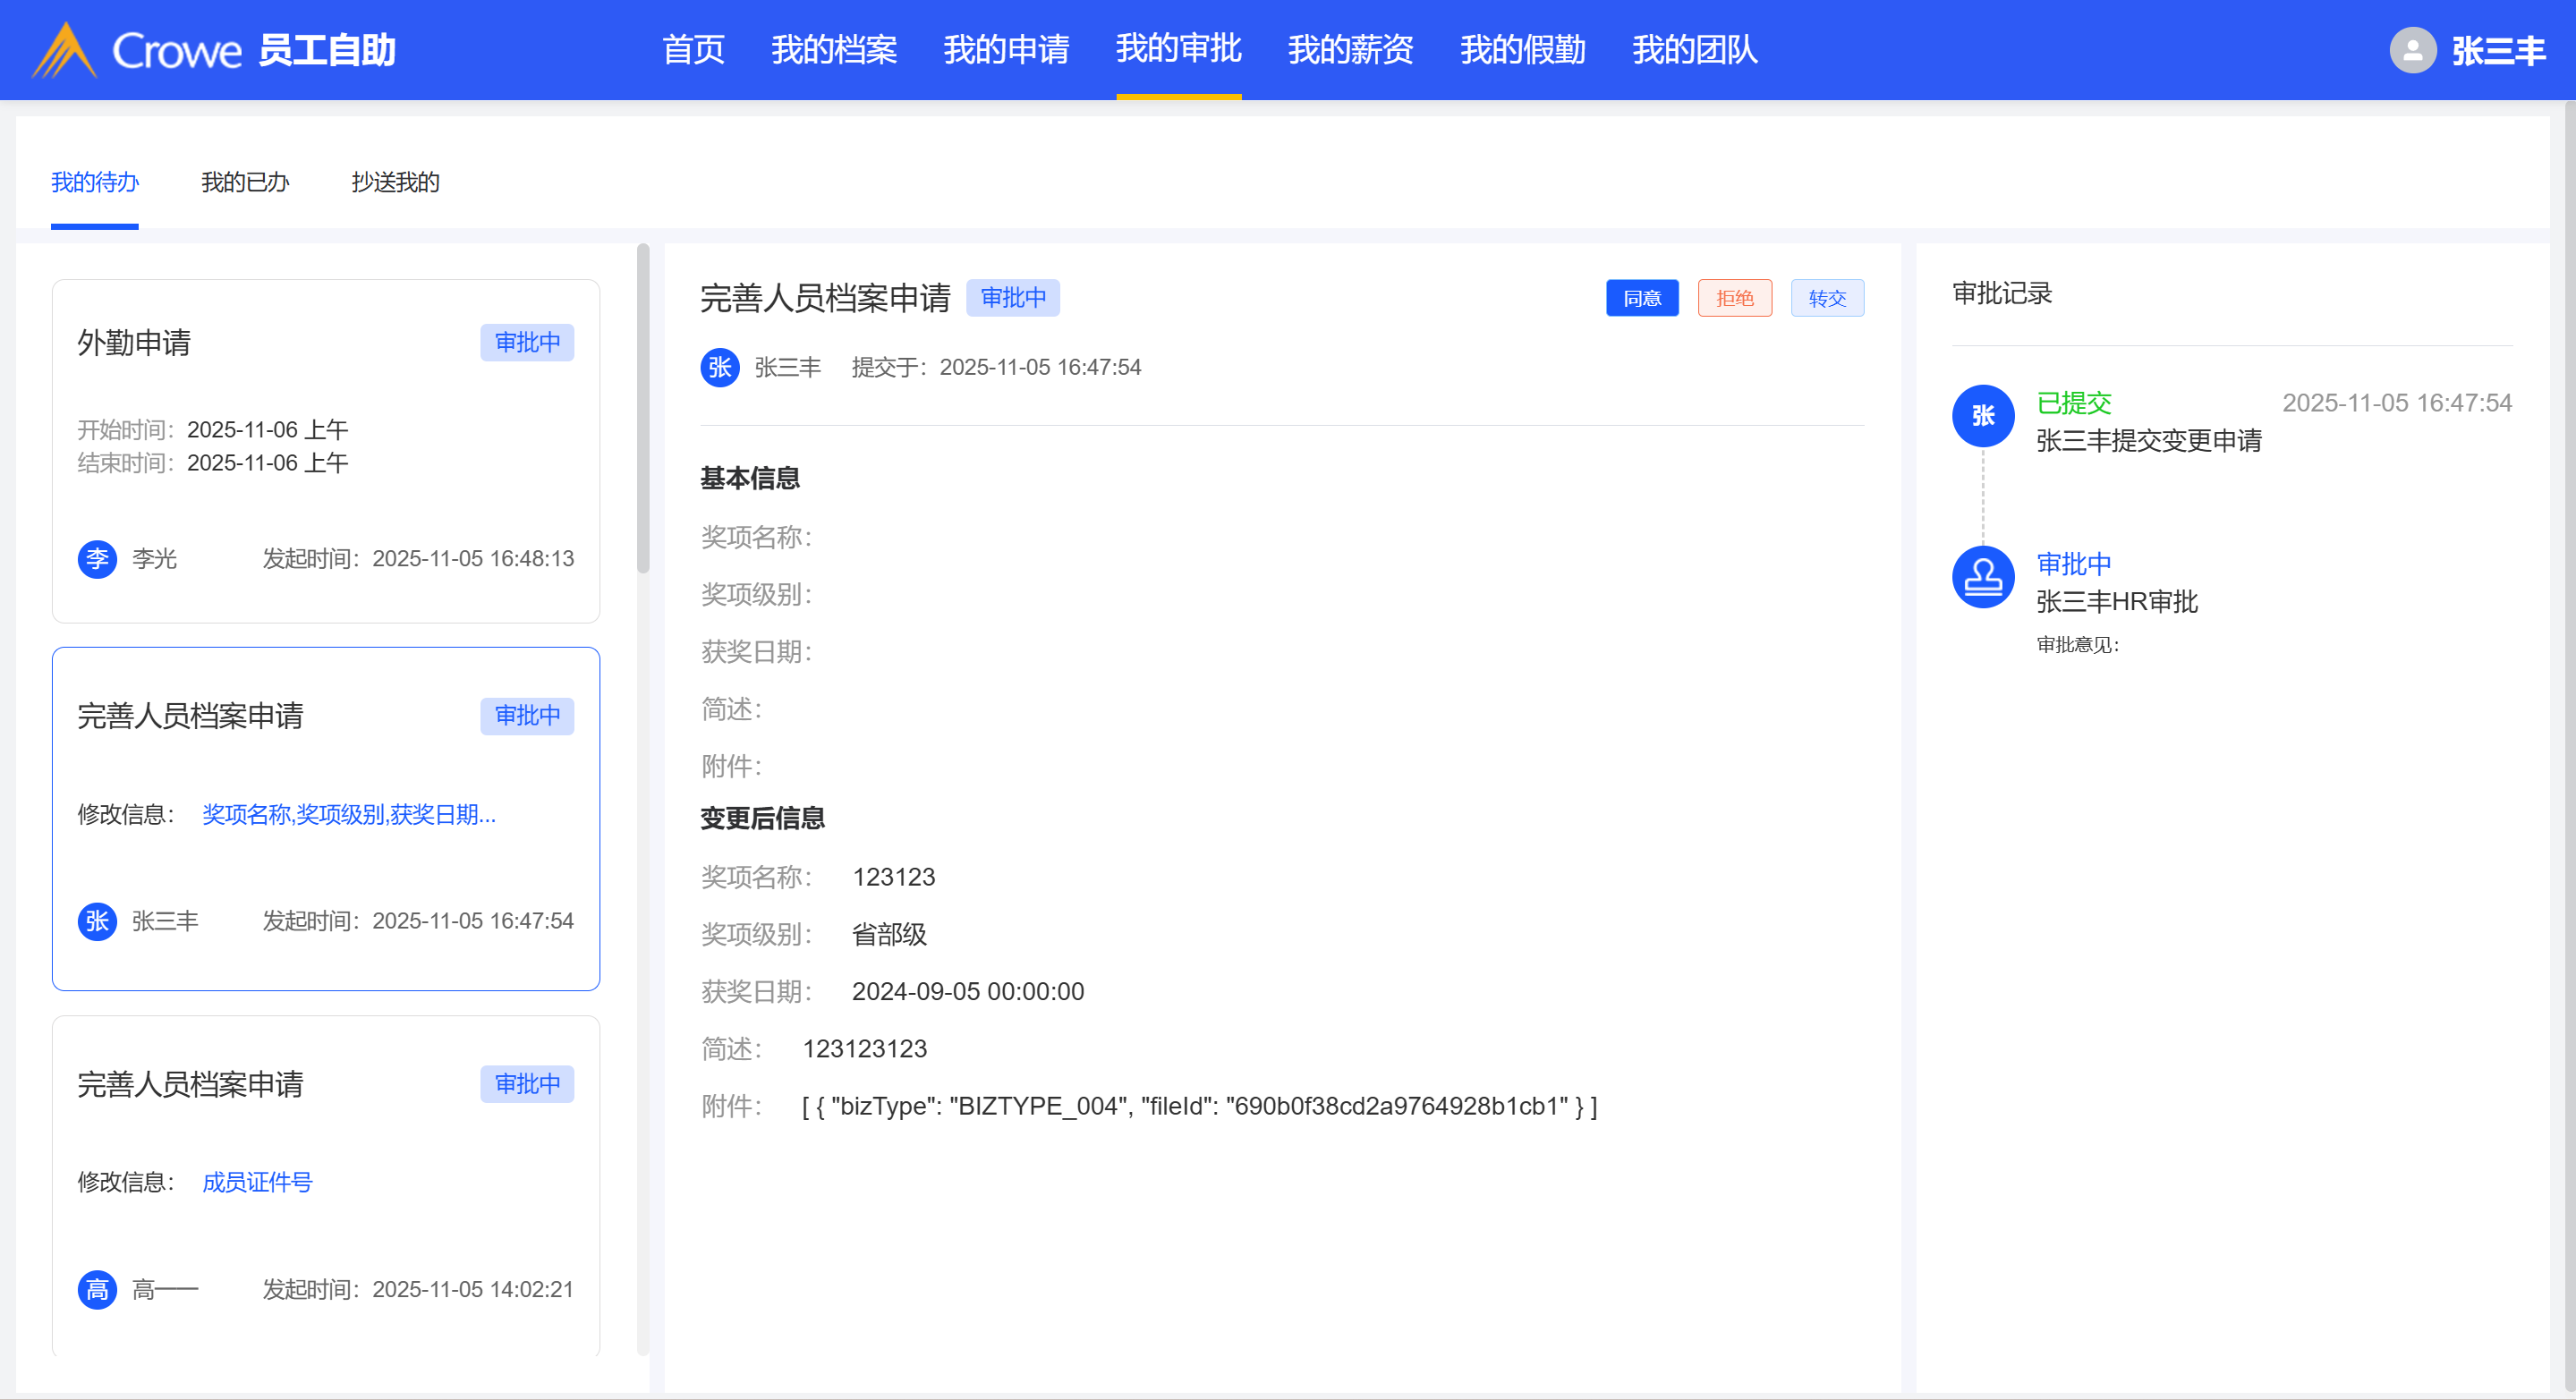Viewport: 2576px width, 1400px height.
Task: Click applicant avatar in detail header
Action: point(719,367)
